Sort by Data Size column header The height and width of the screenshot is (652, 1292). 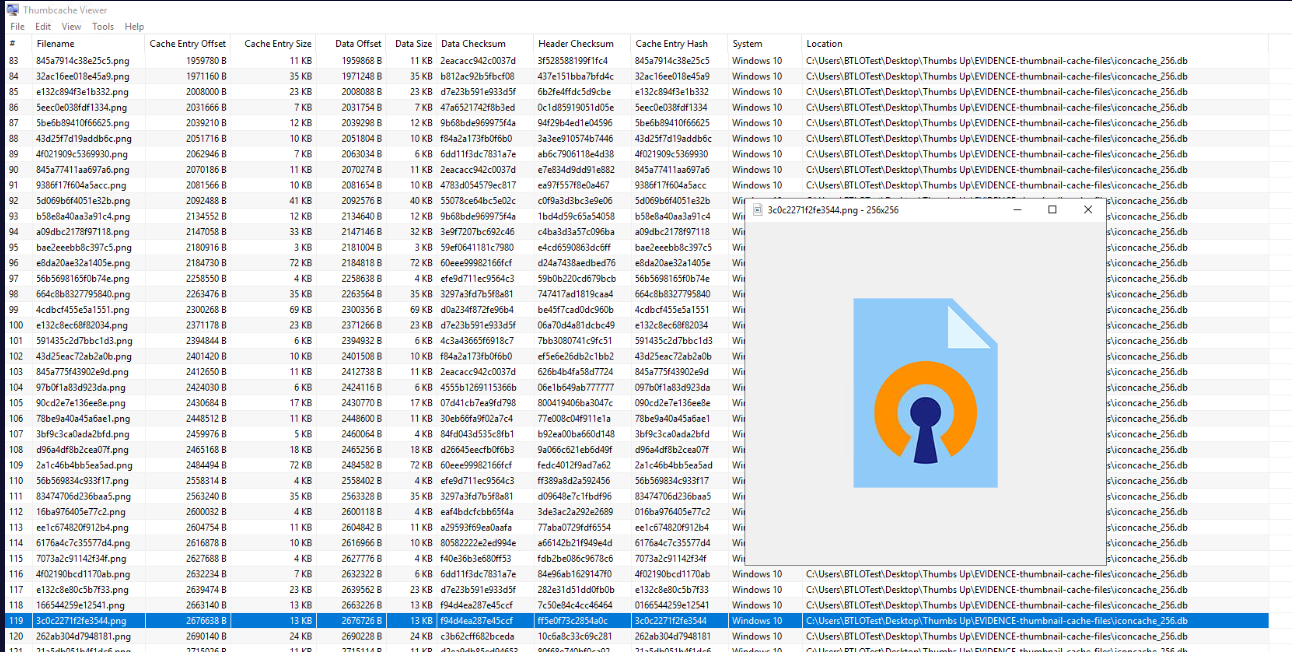pos(411,44)
